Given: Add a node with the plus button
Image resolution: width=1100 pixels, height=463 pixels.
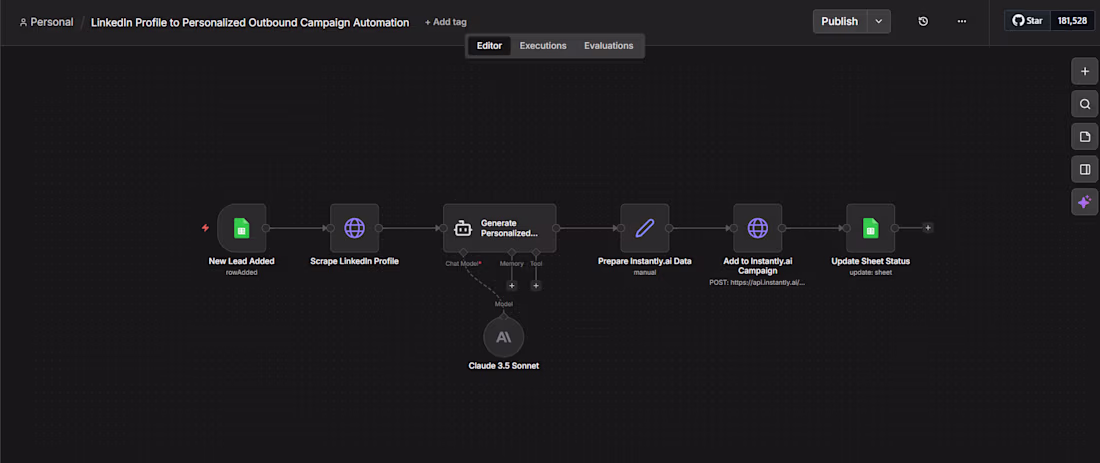Looking at the screenshot, I should pos(1085,71).
